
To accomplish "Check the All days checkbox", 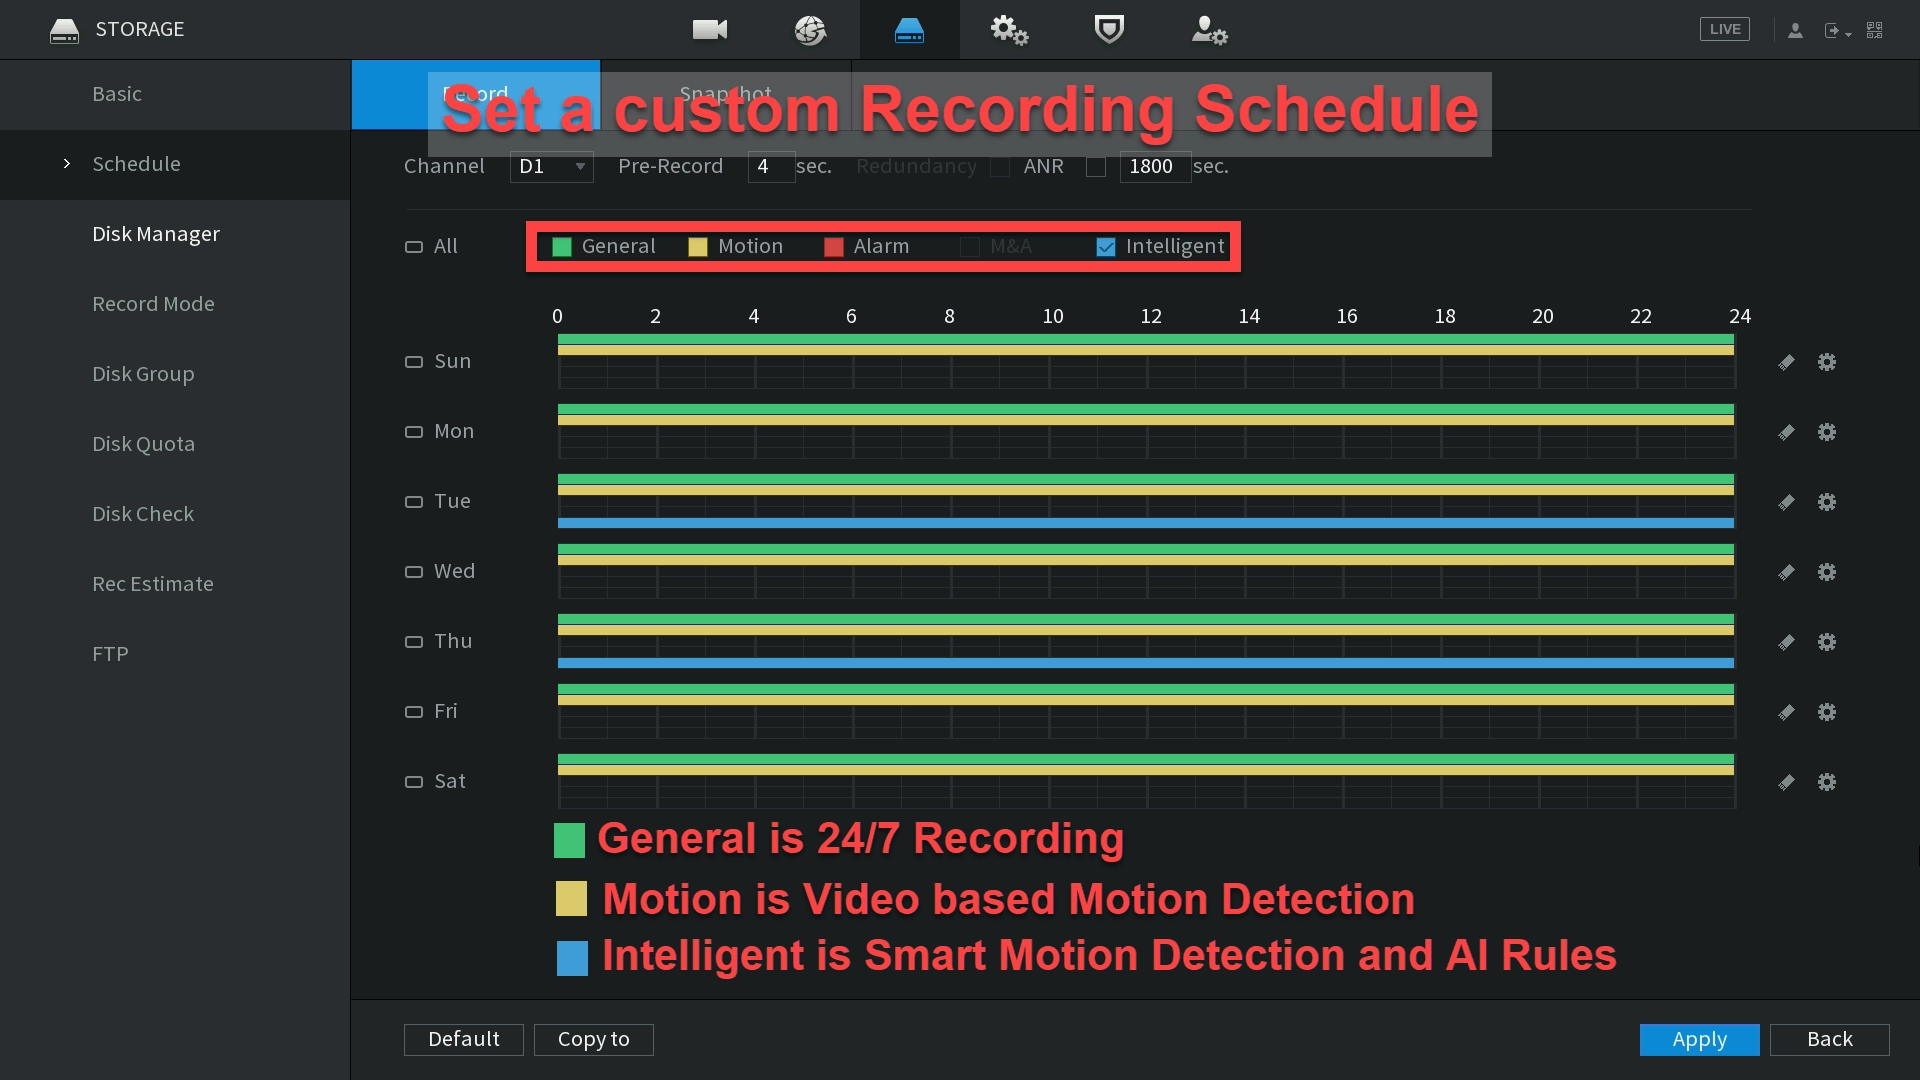I will [x=413, y=246].
